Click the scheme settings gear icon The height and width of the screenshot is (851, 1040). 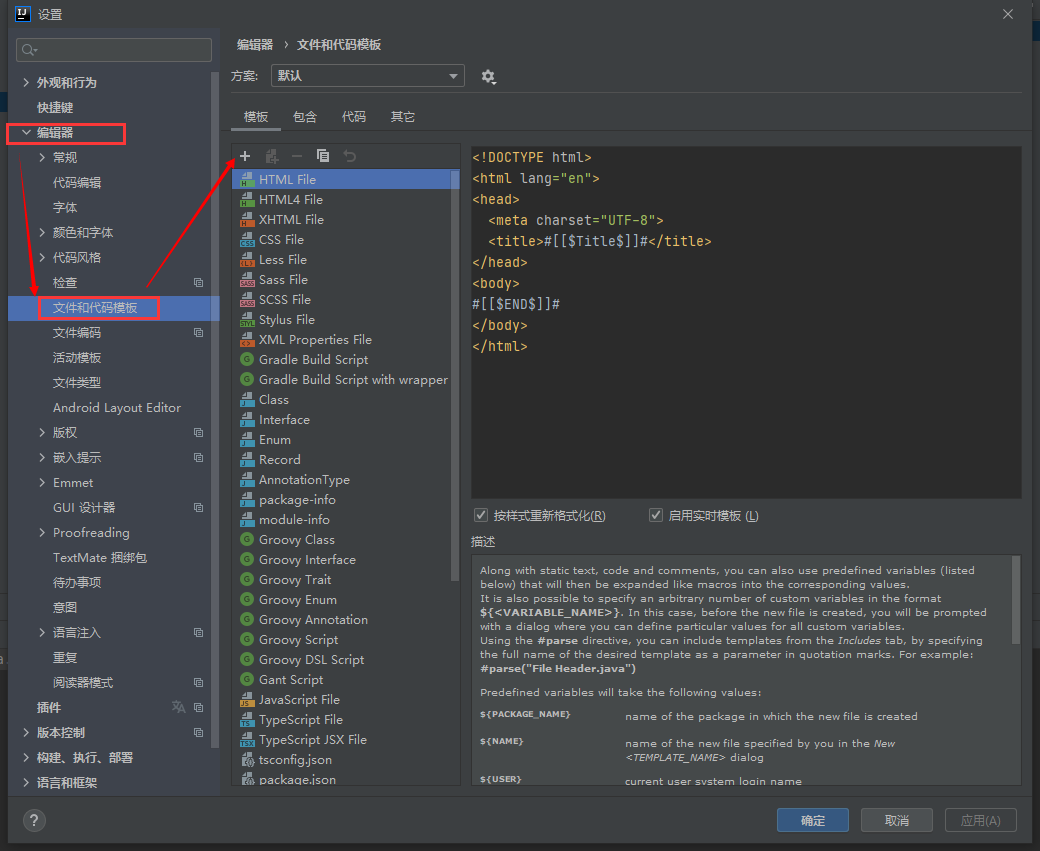(x=488, y=77)
